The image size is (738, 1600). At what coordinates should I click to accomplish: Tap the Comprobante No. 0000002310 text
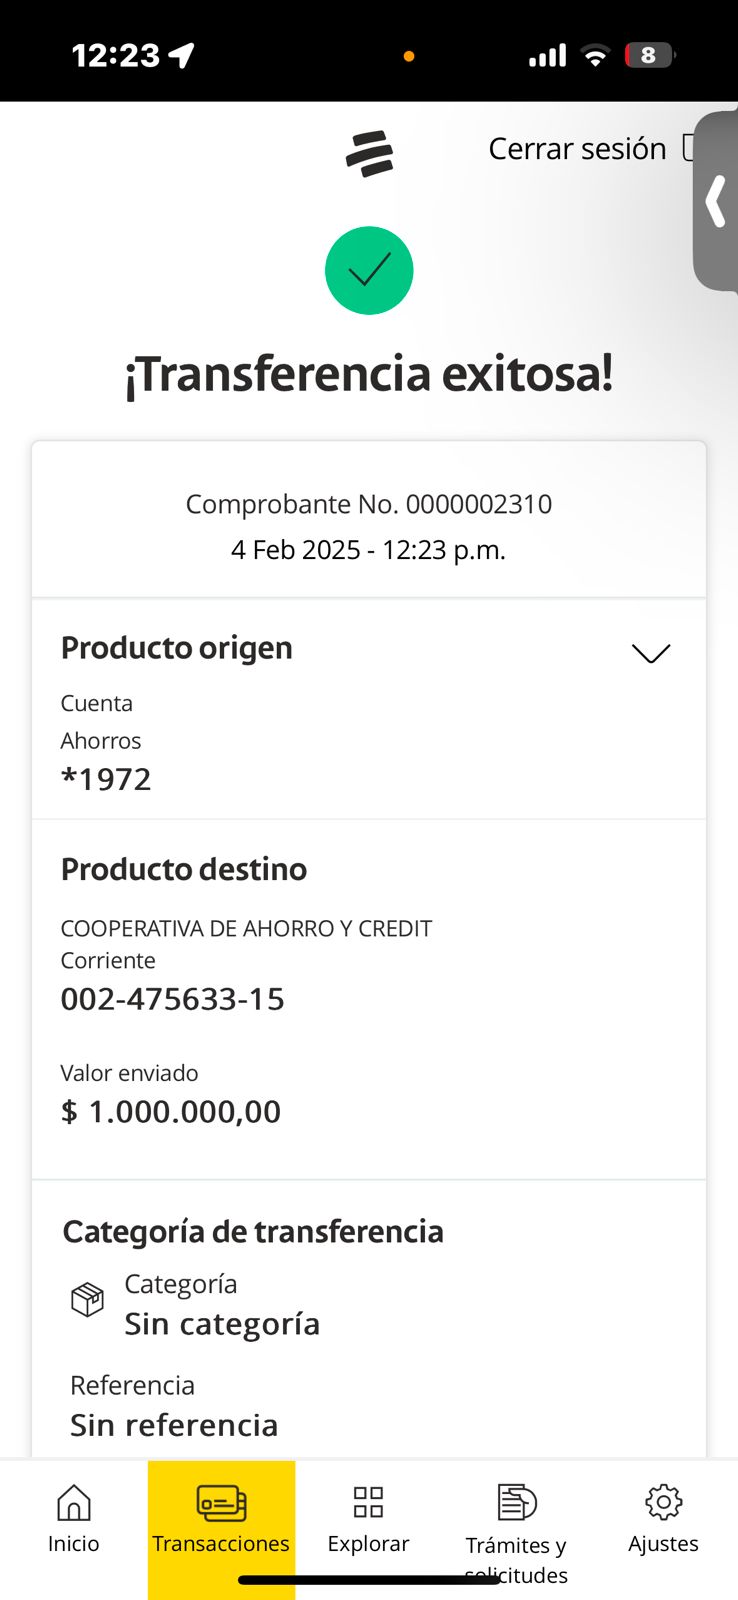(368, 504)
